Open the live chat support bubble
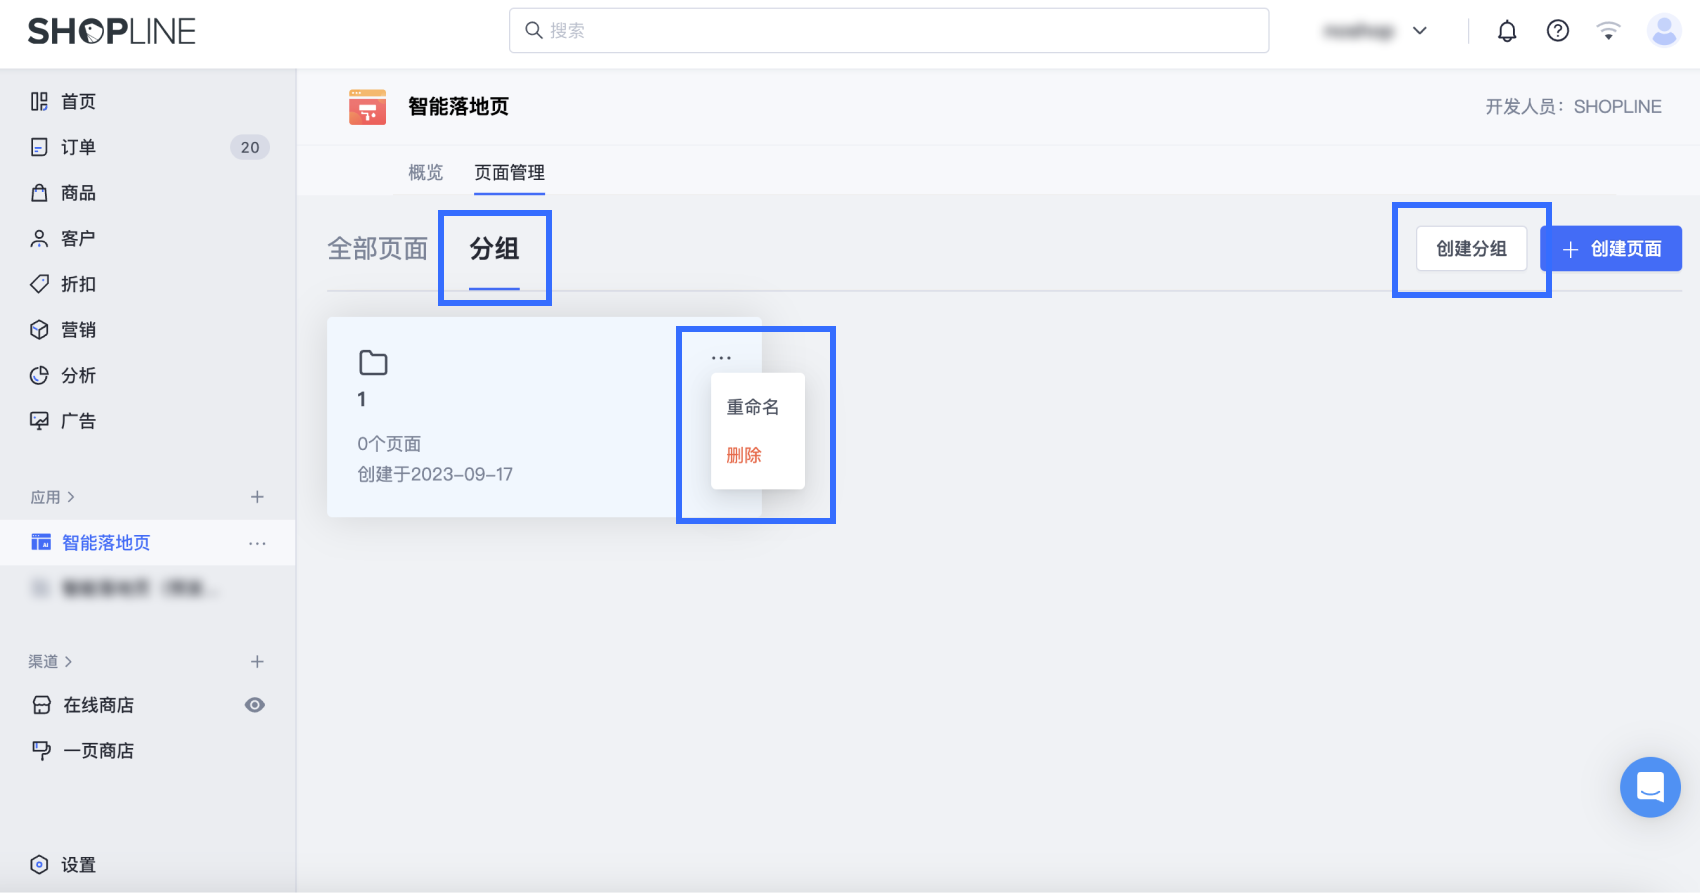Screen dimensions: 1700x893 (x=1650, y=787)
